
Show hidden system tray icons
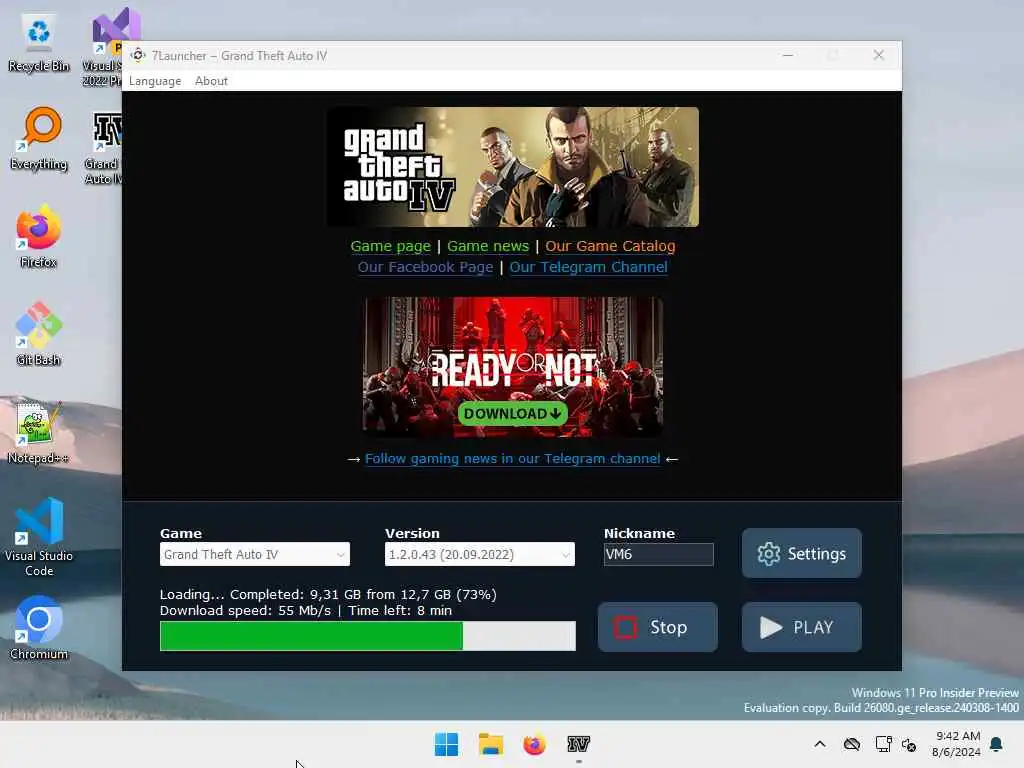point(820,744)
